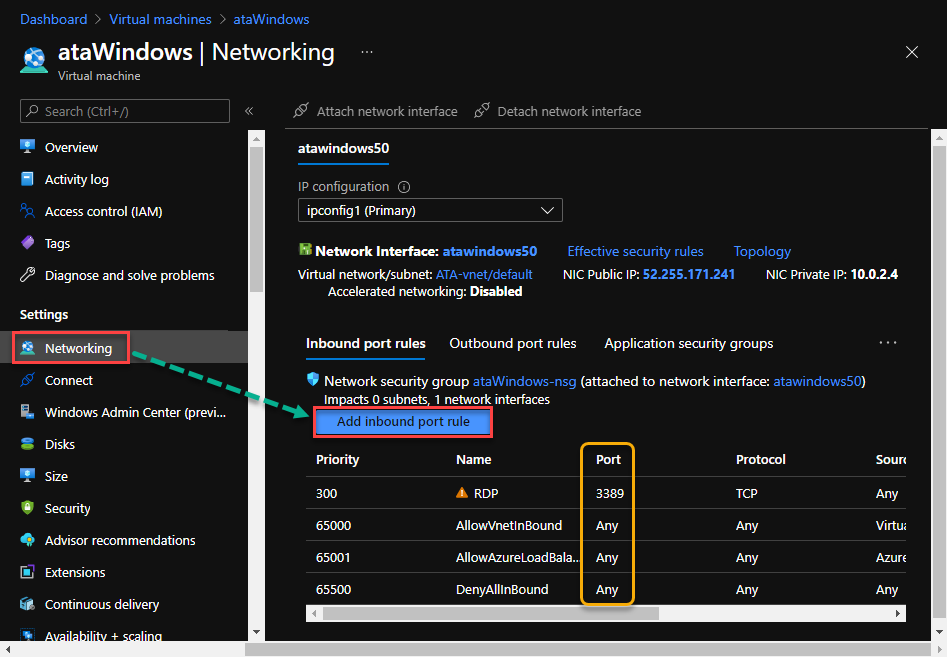Click the Advisor recommendations cloud icon
Viewport: 947px width, 657px height.
point(27,540)
